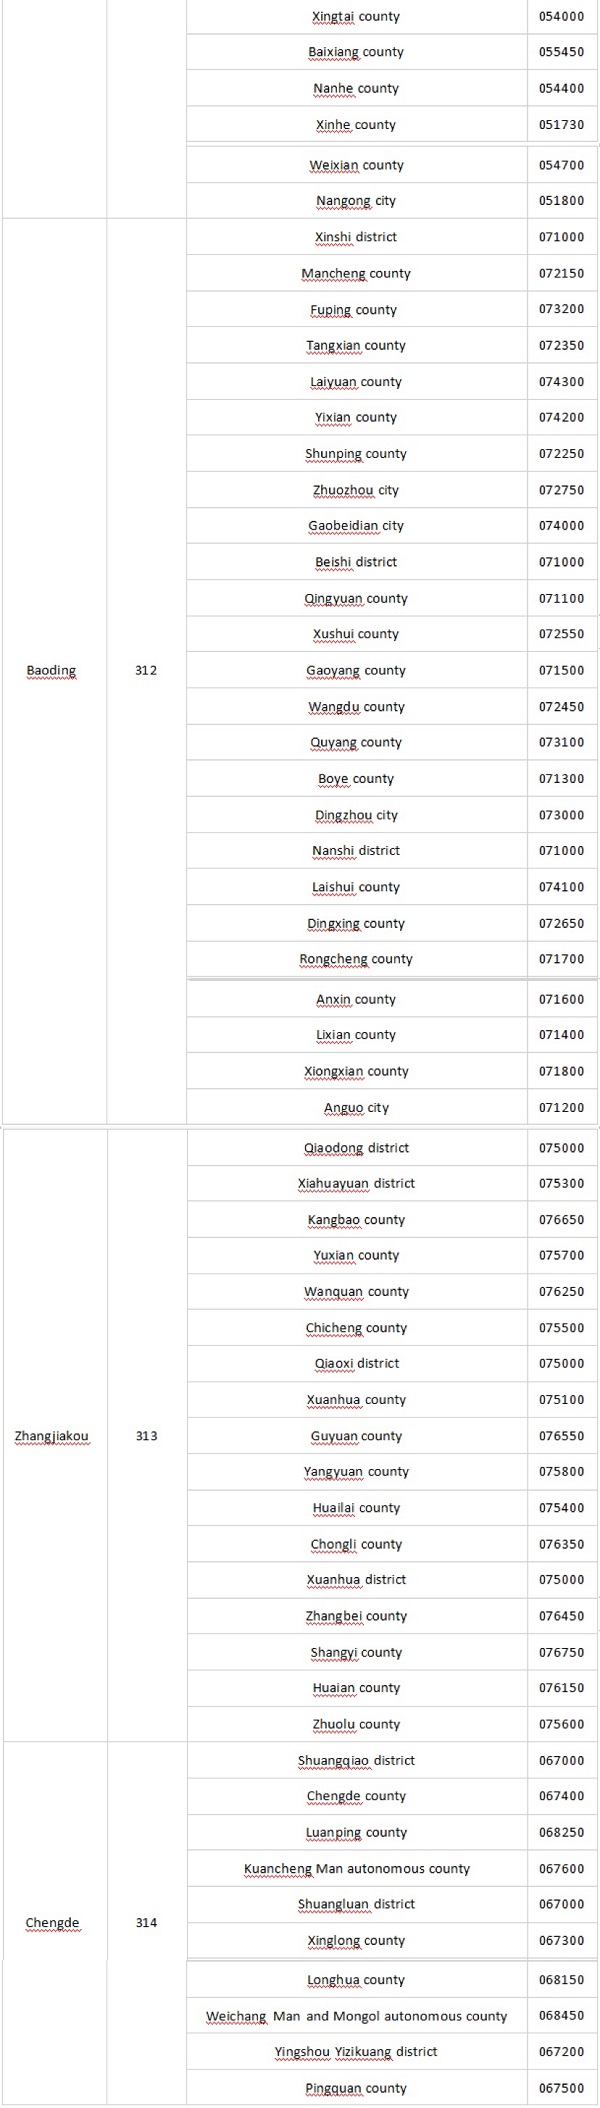Select the Zhangjiakou city name cell
This screenshot has width=600, height=2108.
[x=51, y=1437]
